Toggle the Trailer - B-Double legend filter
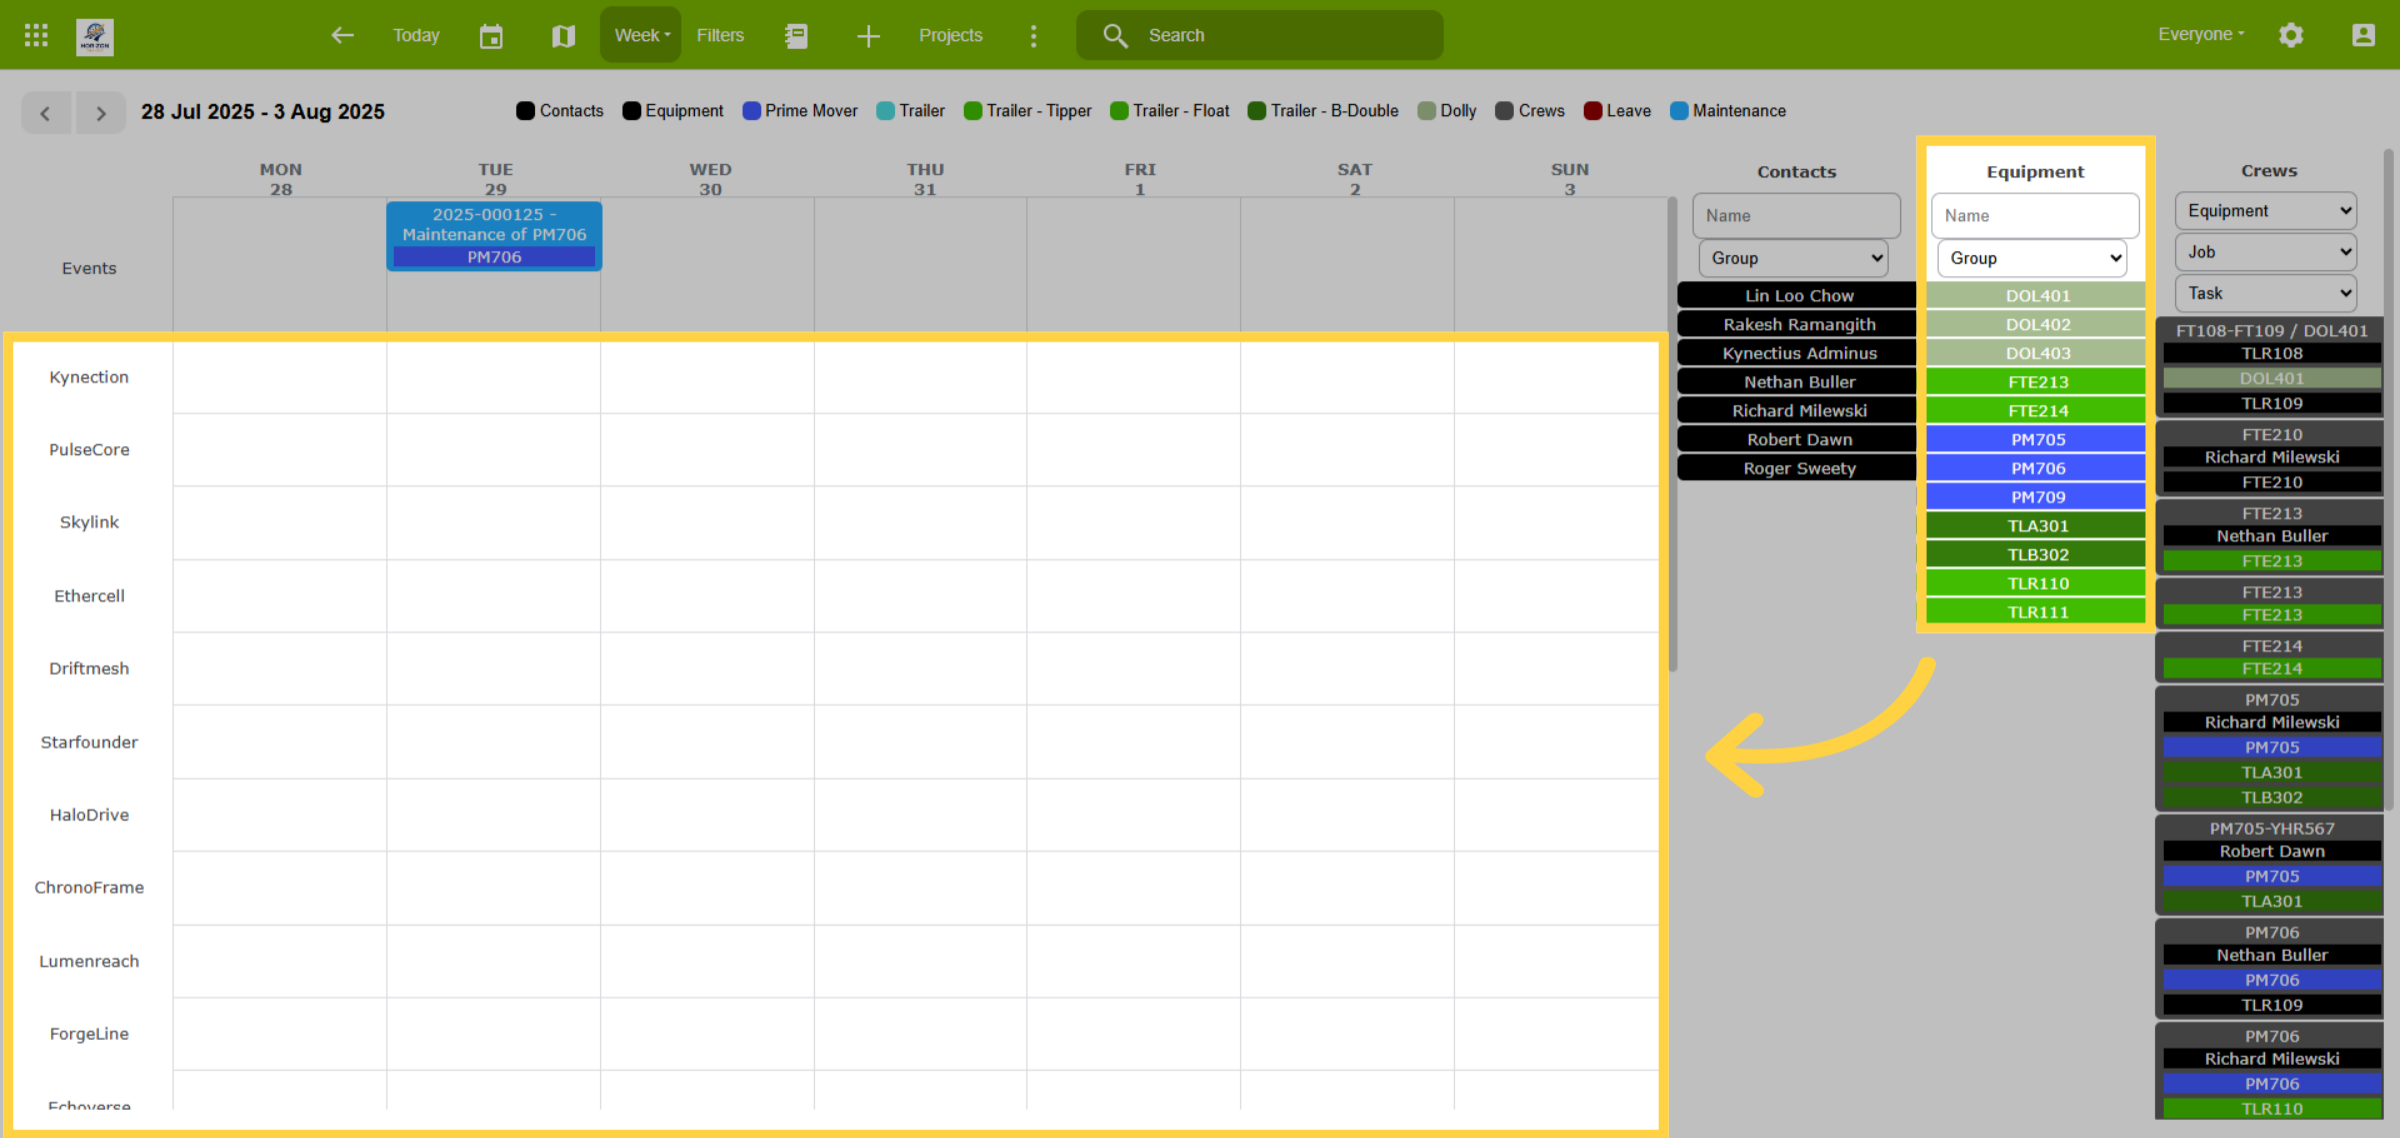This screenshot has height=1138, width=2400. [1323, 111]
